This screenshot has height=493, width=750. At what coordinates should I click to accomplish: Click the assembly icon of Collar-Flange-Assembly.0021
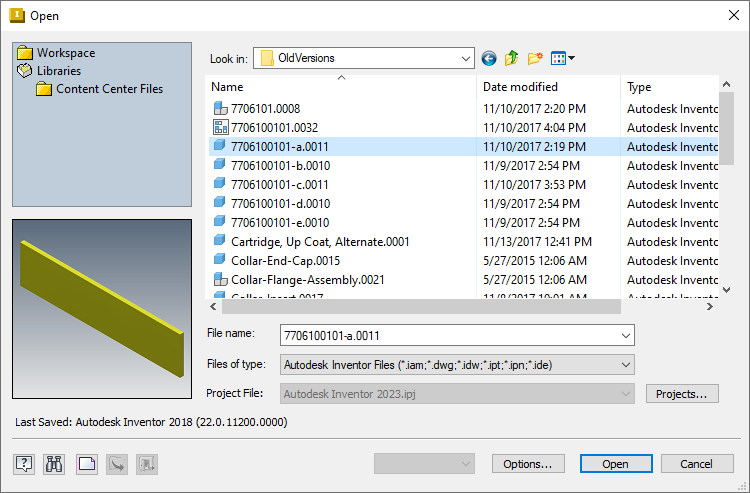pos(220,279)
